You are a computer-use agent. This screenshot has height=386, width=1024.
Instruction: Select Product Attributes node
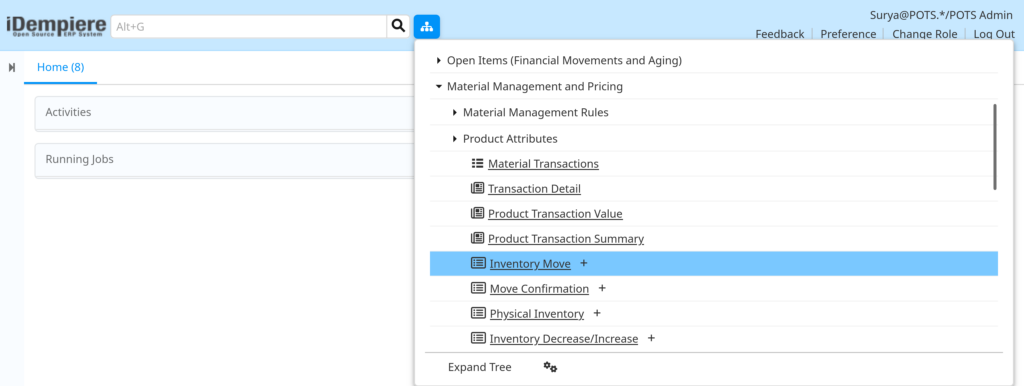510,138
